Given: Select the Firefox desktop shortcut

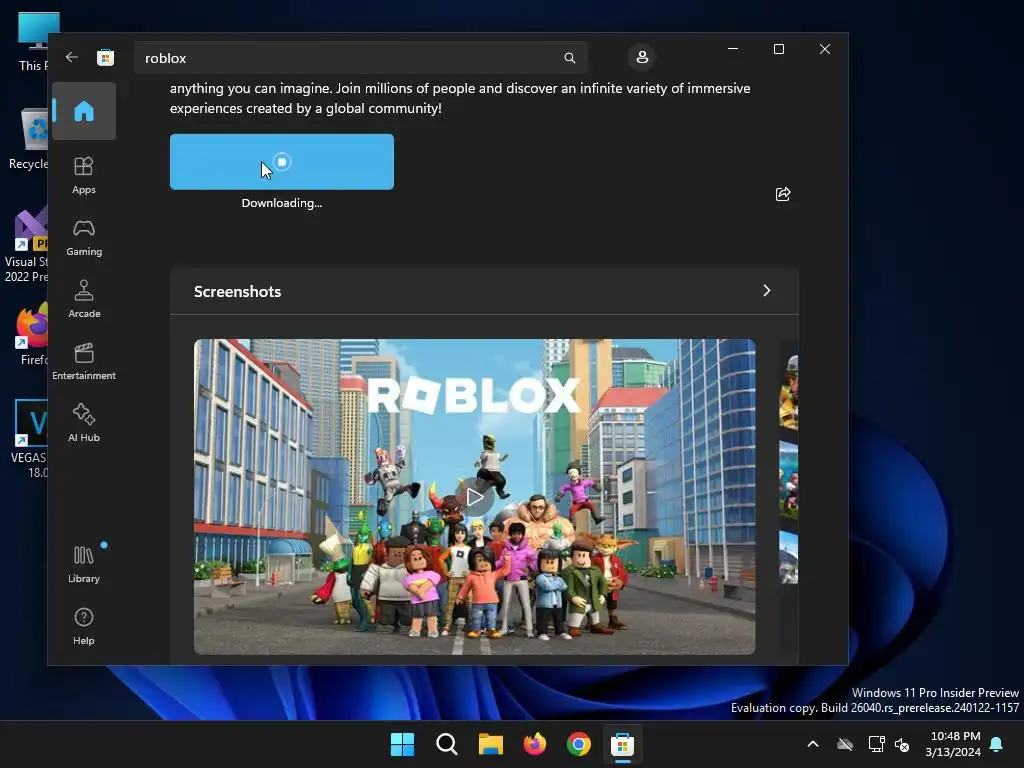Looking at the screenshot, I should 31,334.
